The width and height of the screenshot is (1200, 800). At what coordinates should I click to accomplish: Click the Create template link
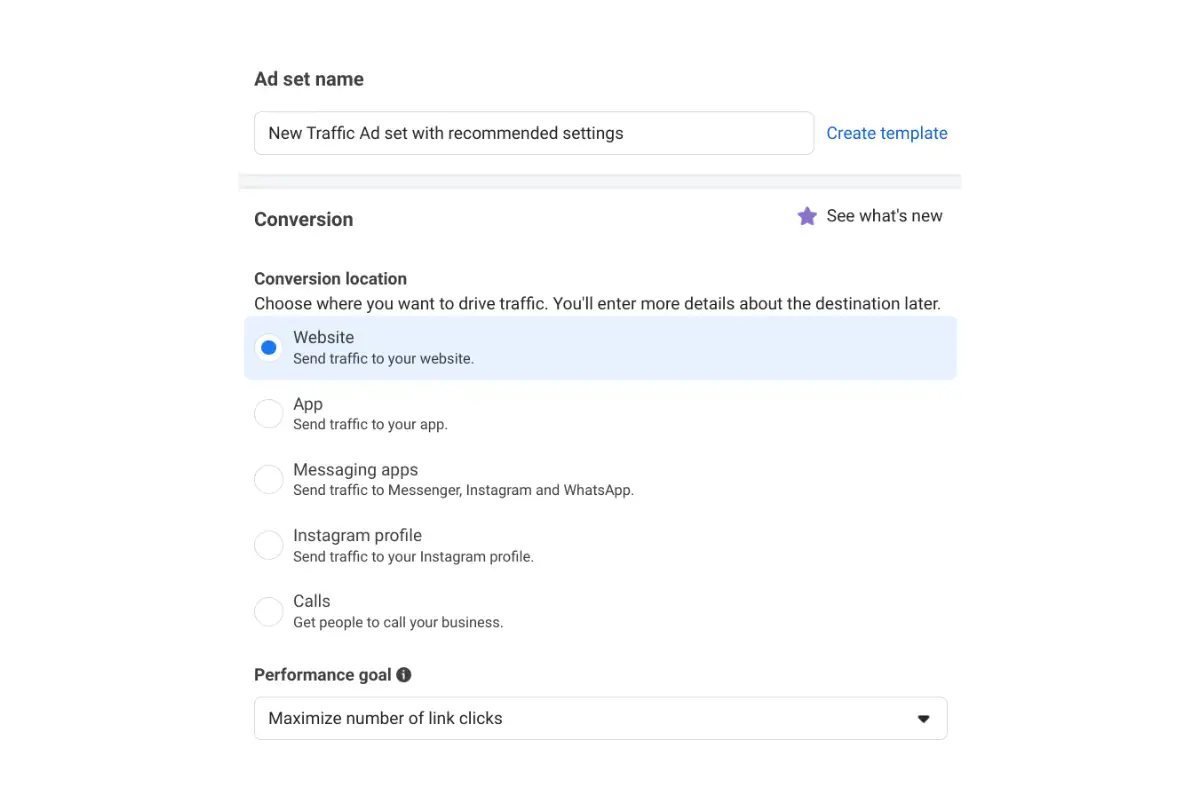887,133
